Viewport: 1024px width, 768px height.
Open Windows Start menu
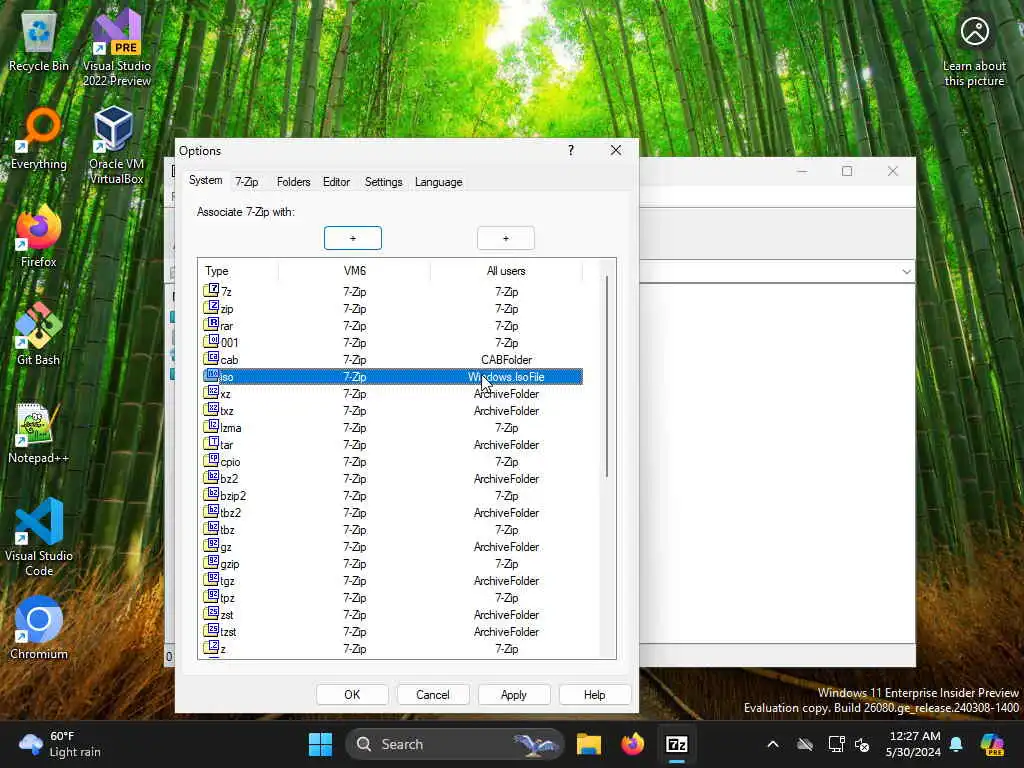pyautogui.click(x=320, y=744)
